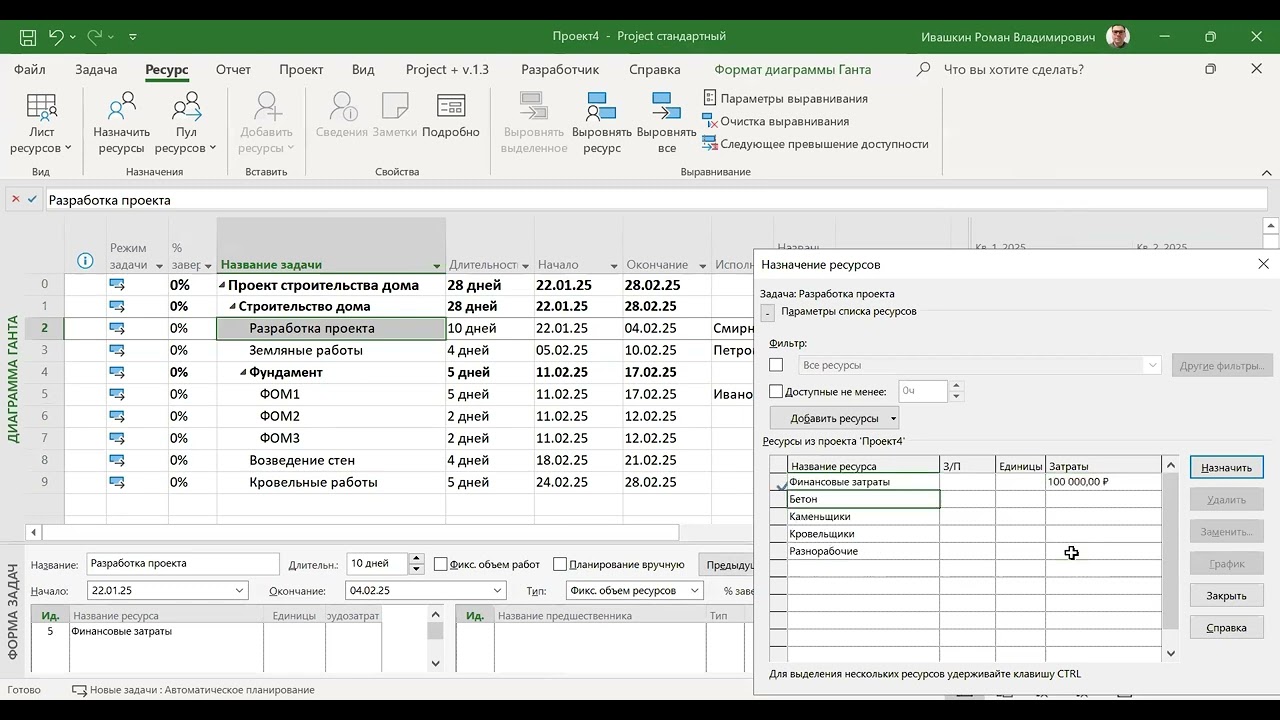Collapse the Строительство дома summary task

point(232,307)
